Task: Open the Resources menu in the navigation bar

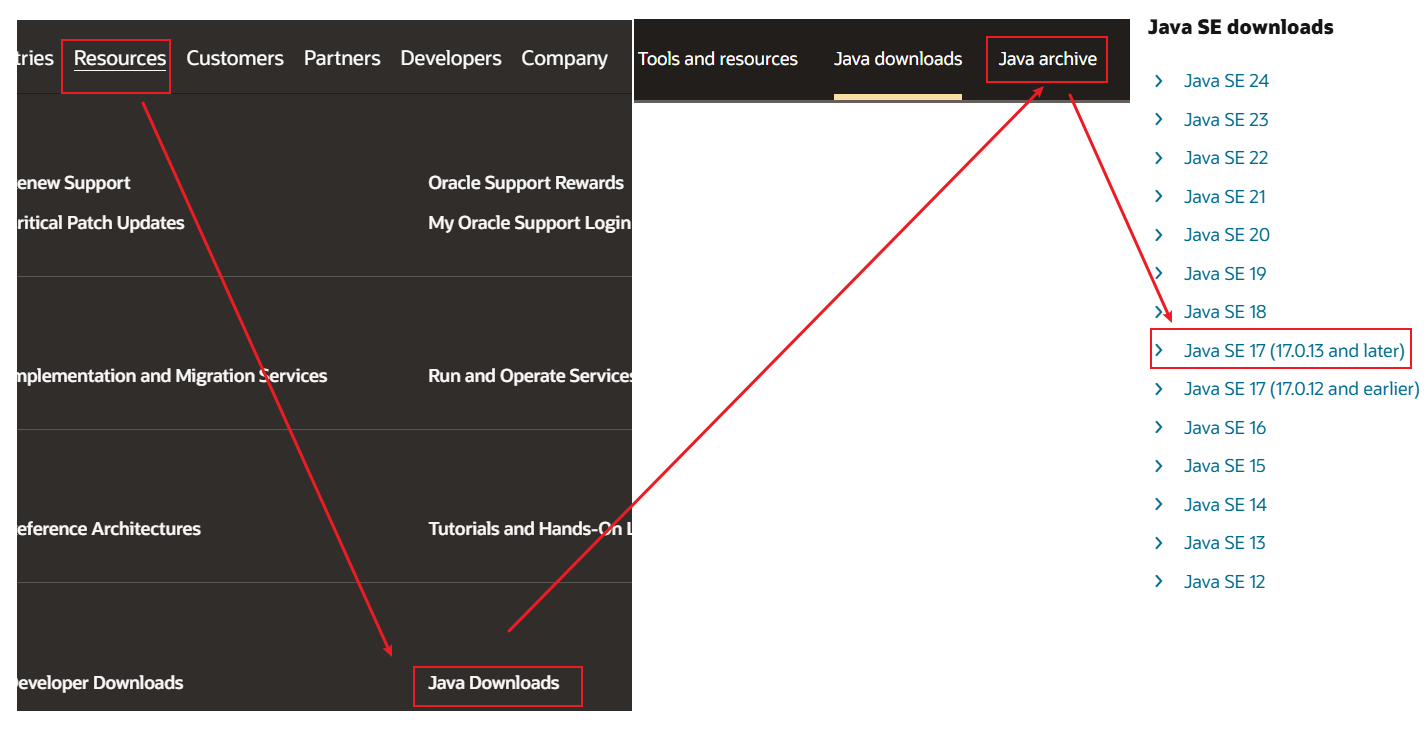Action: pos(120,59)
